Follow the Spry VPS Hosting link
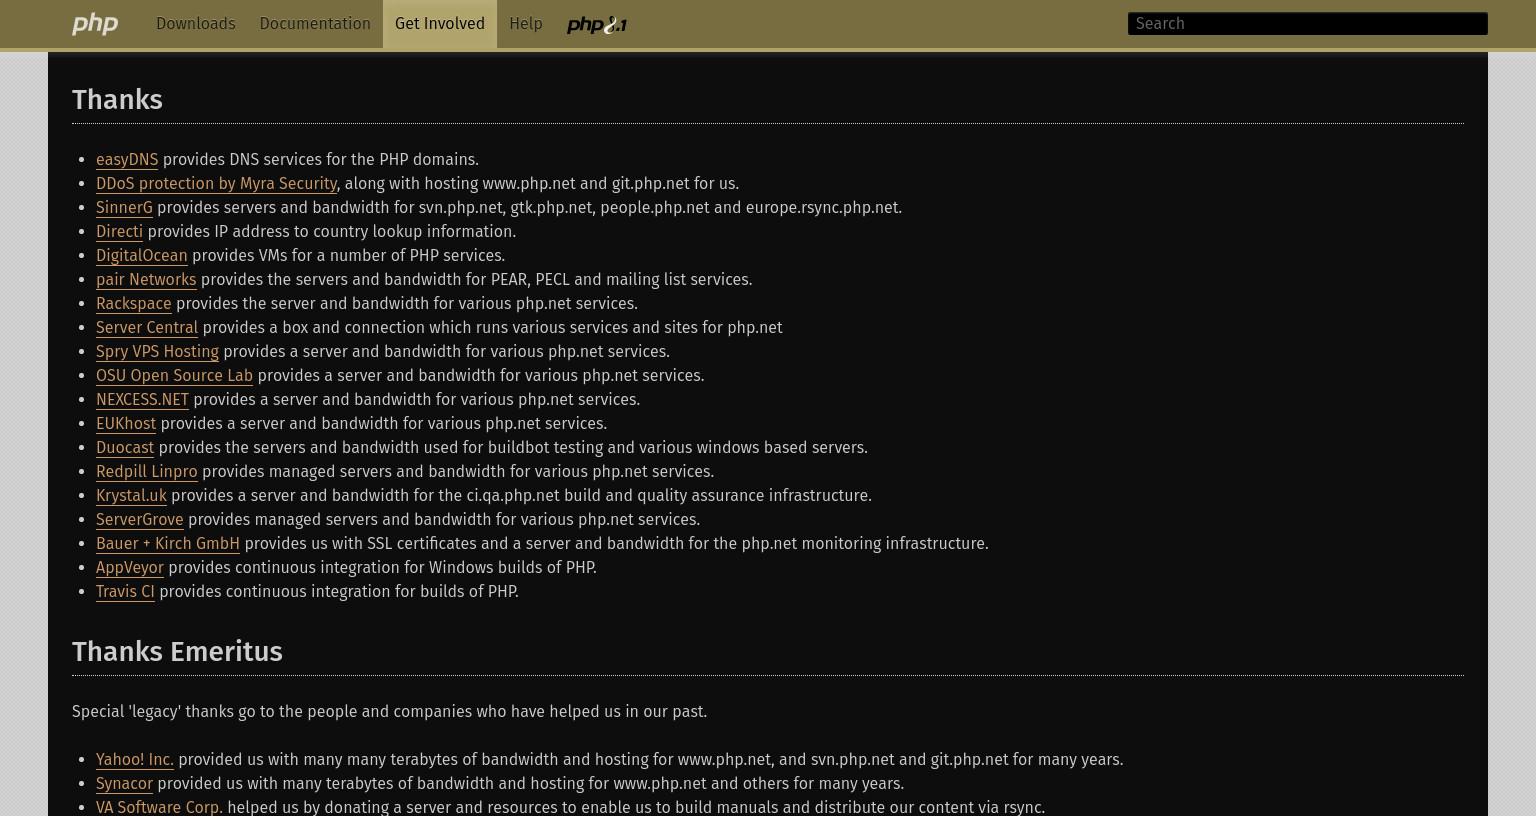This screenshot has height=816, width=1536. pos(157,352)
